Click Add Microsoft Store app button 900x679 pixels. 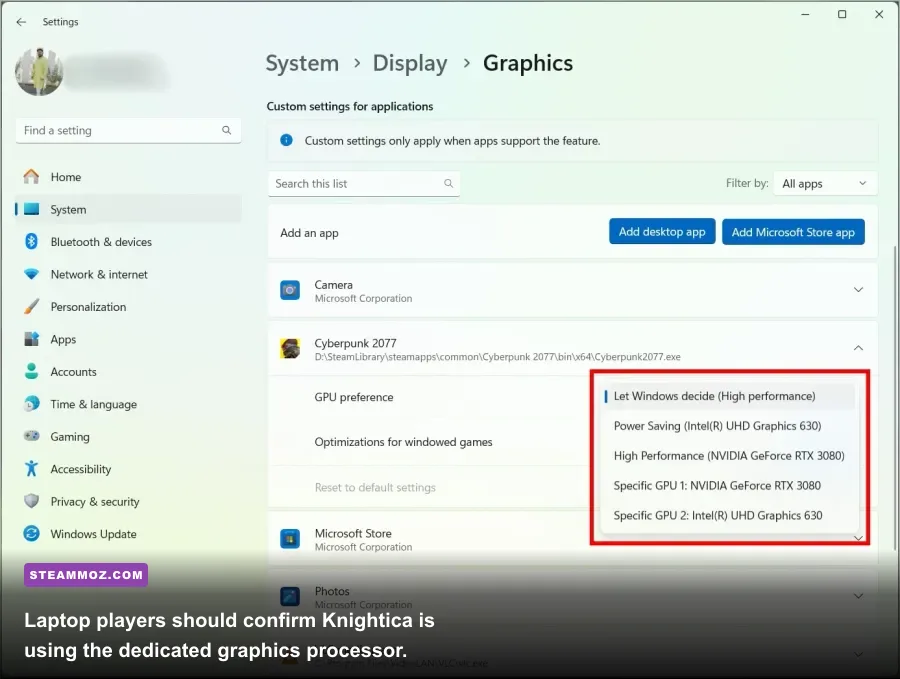[793, 232]
